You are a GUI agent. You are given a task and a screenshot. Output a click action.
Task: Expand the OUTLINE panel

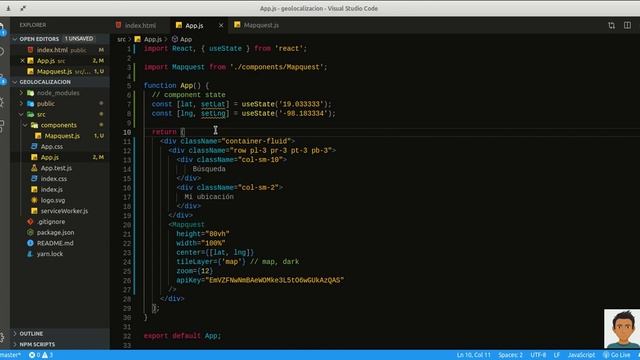pyautogui.click(x=15, y=333)
